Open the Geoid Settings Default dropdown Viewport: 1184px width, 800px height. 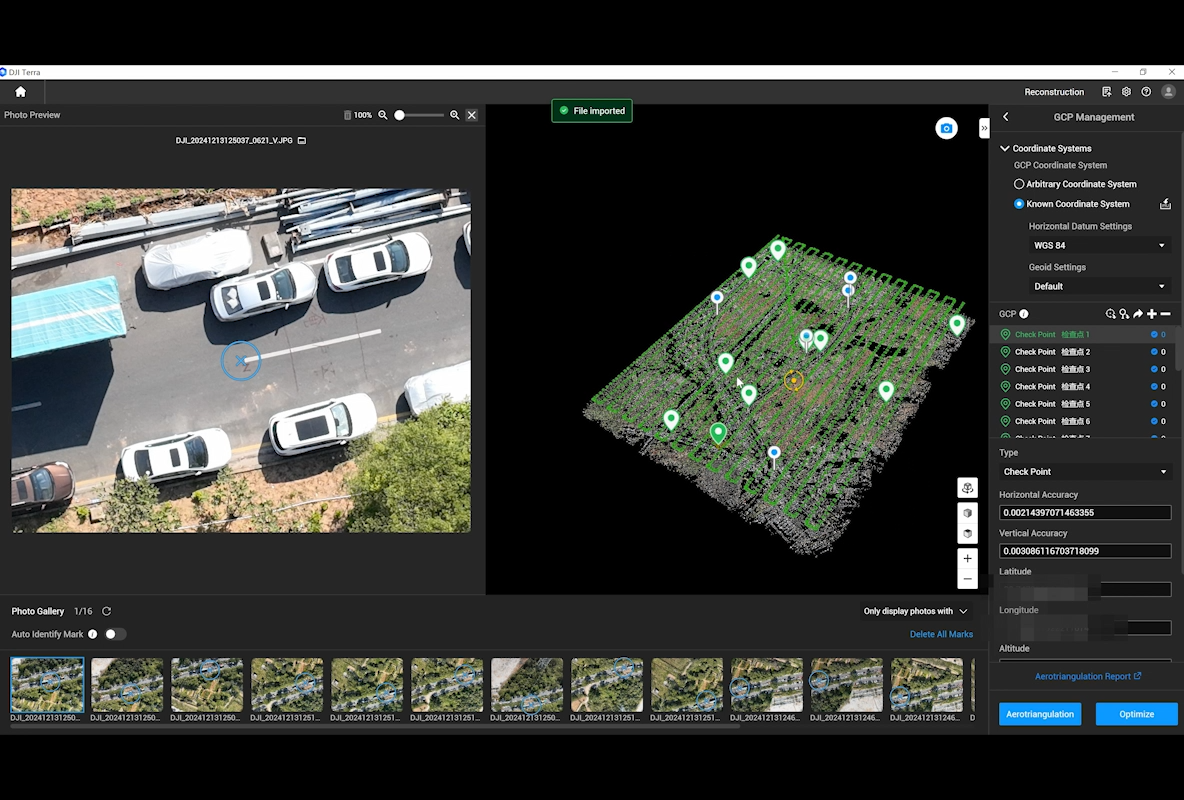(1098, 287)
